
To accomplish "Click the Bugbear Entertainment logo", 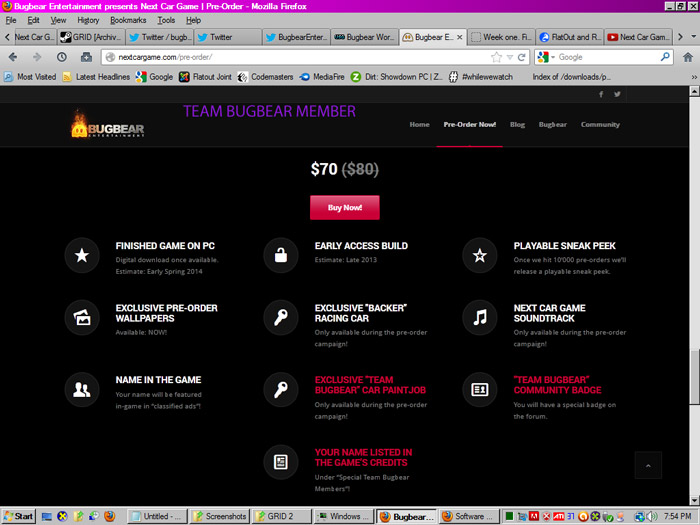I will click(108, 125).
